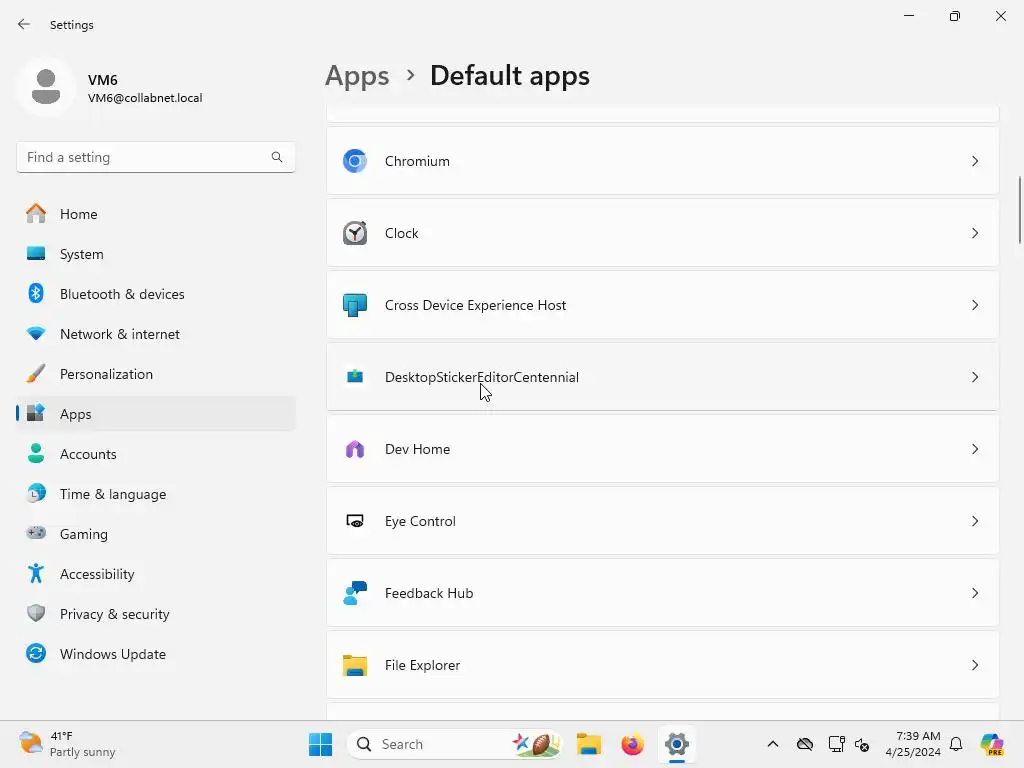
Task: Click the search magnifier in Find a setting
Action: (x=277, y=157)
